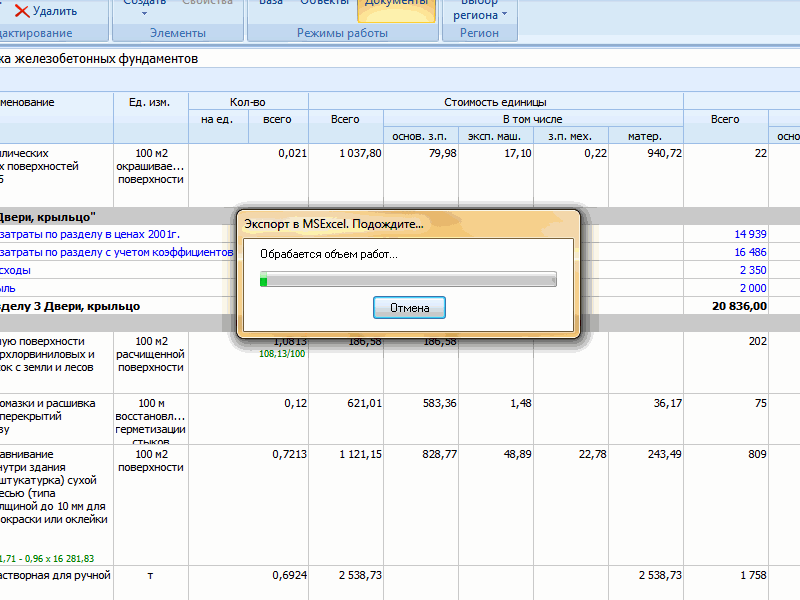Select the База work mode
The image size is (800, 600).
tap(270, 5)
